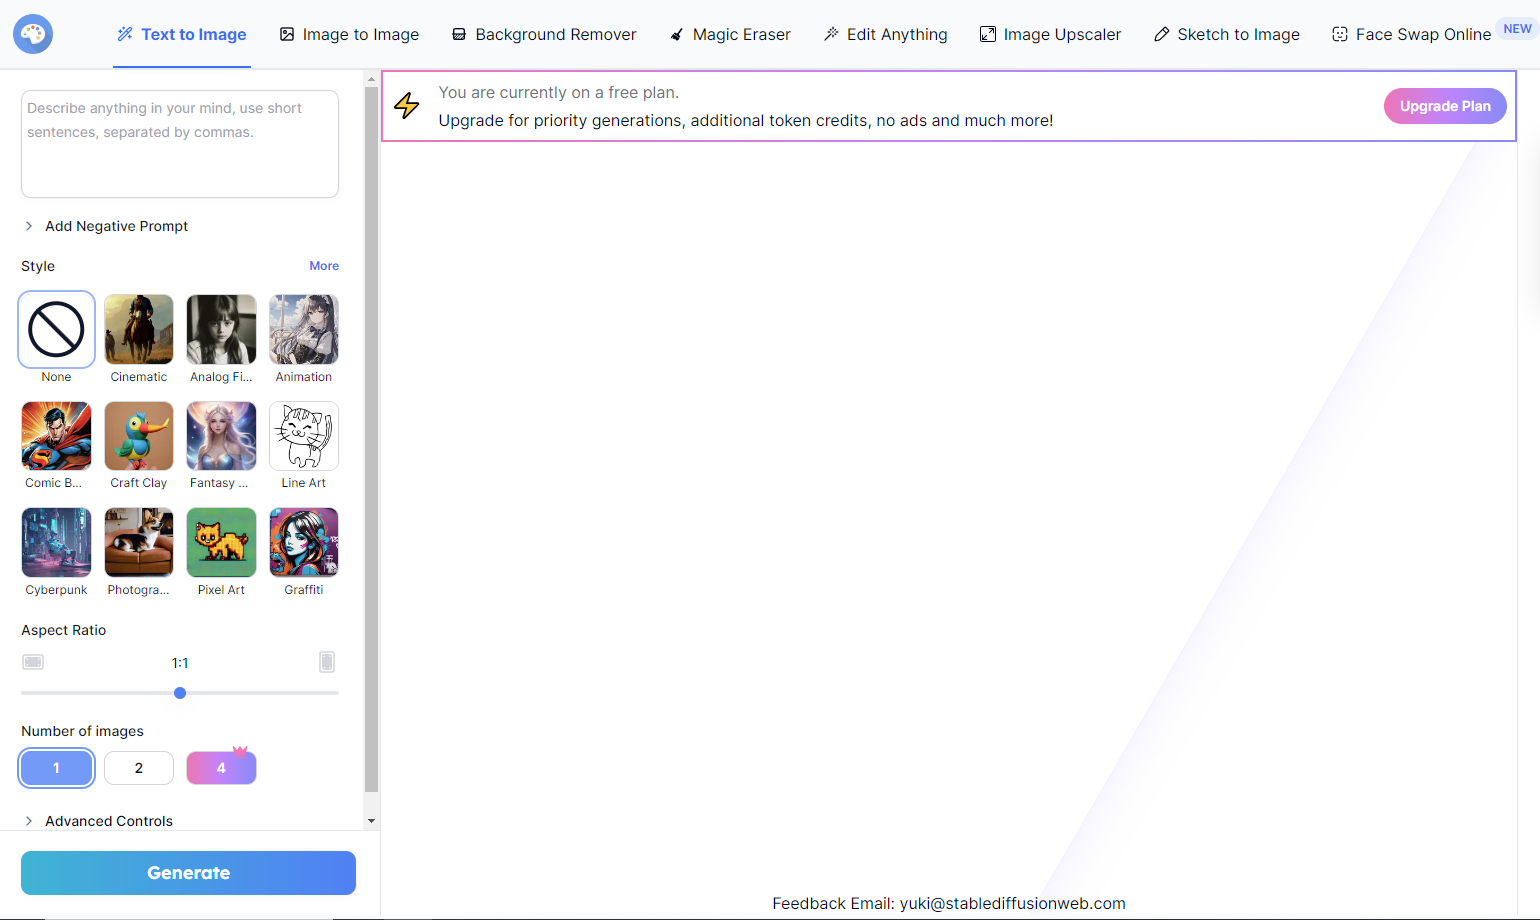Set number of images to 1
The width and height of the screenshot is (1540, 920).
[56, 768]
